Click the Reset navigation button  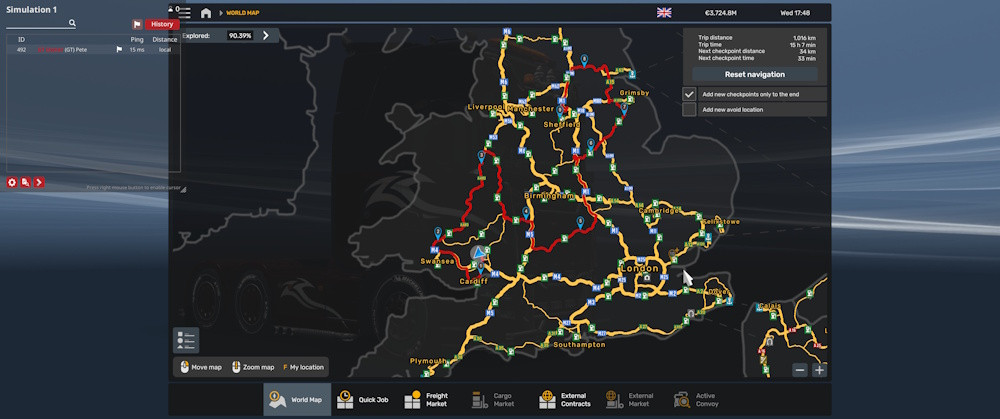pos(755,74)
